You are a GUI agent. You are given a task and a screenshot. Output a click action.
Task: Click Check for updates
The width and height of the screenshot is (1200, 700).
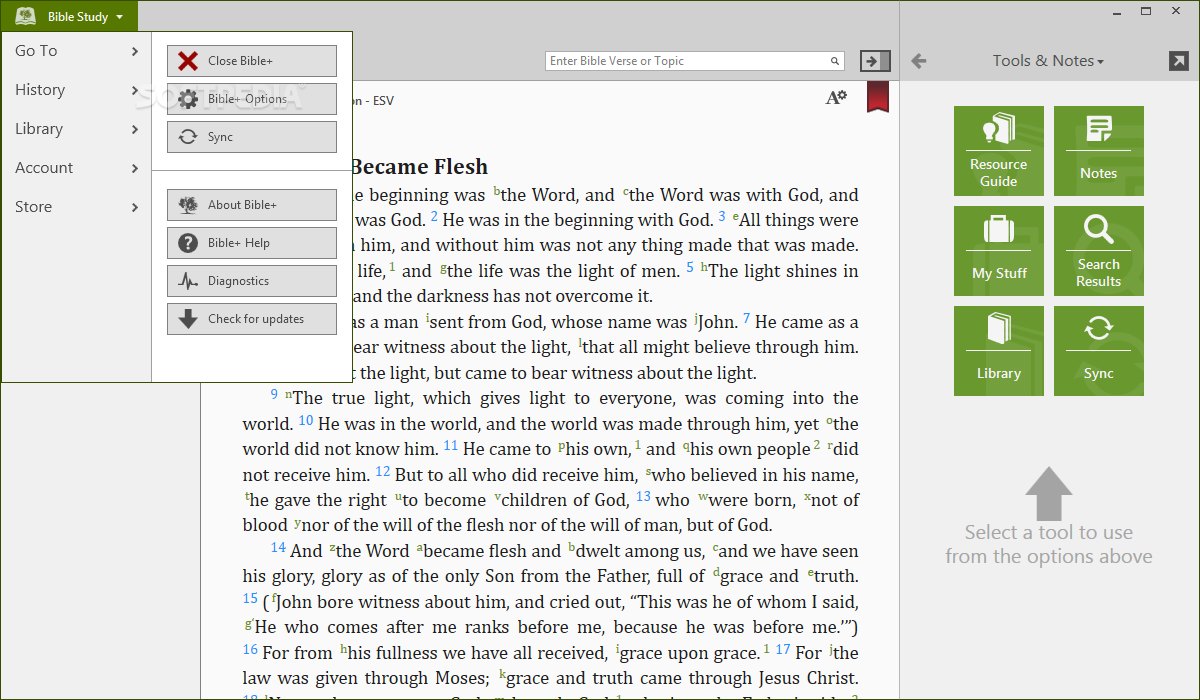point(252,319)
